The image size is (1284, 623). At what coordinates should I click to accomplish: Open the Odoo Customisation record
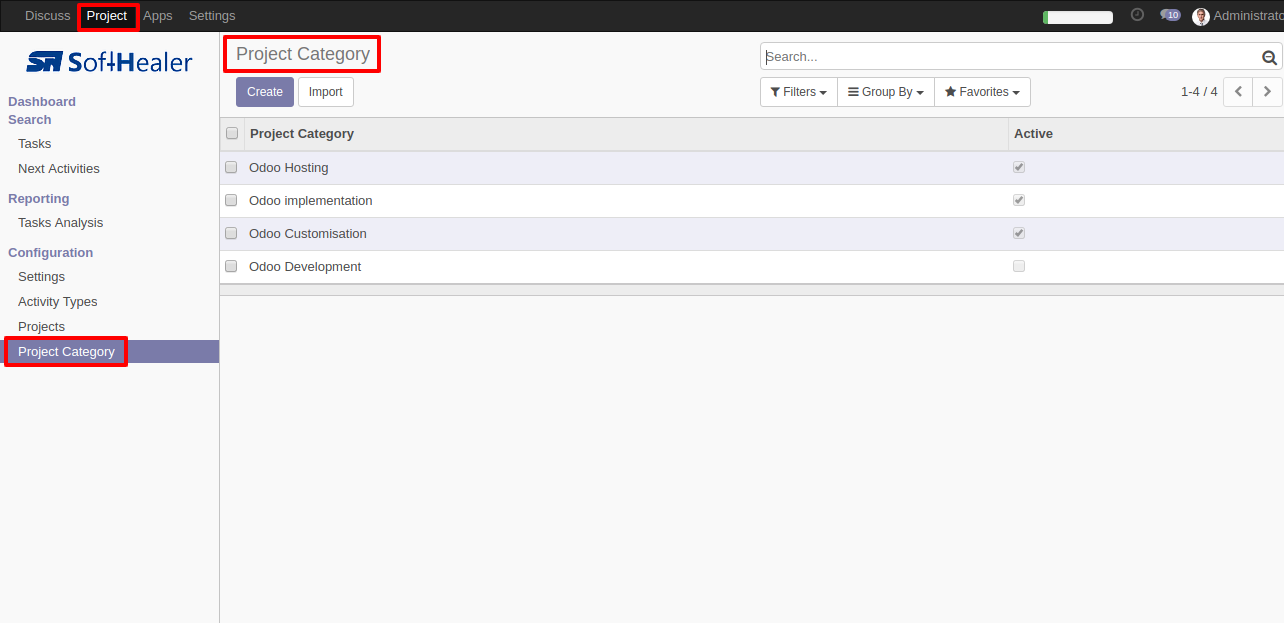tap(308, 234)
